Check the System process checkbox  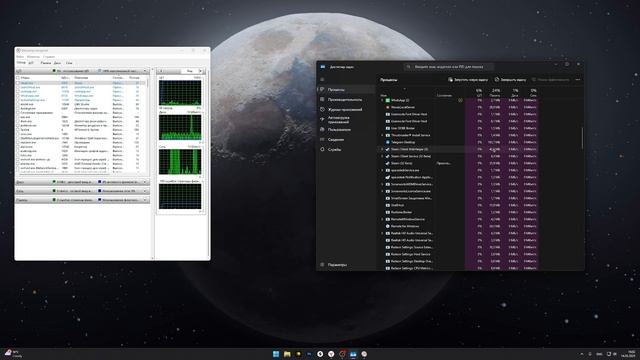coord(18,130)
